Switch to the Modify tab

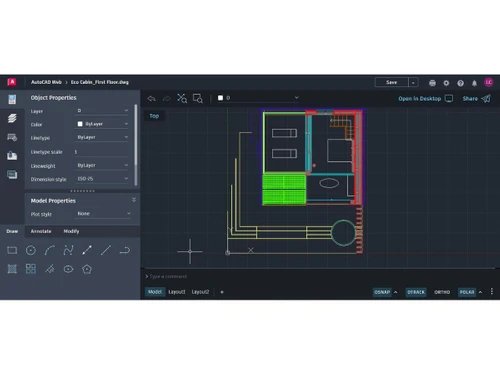(x=71, y=231)
